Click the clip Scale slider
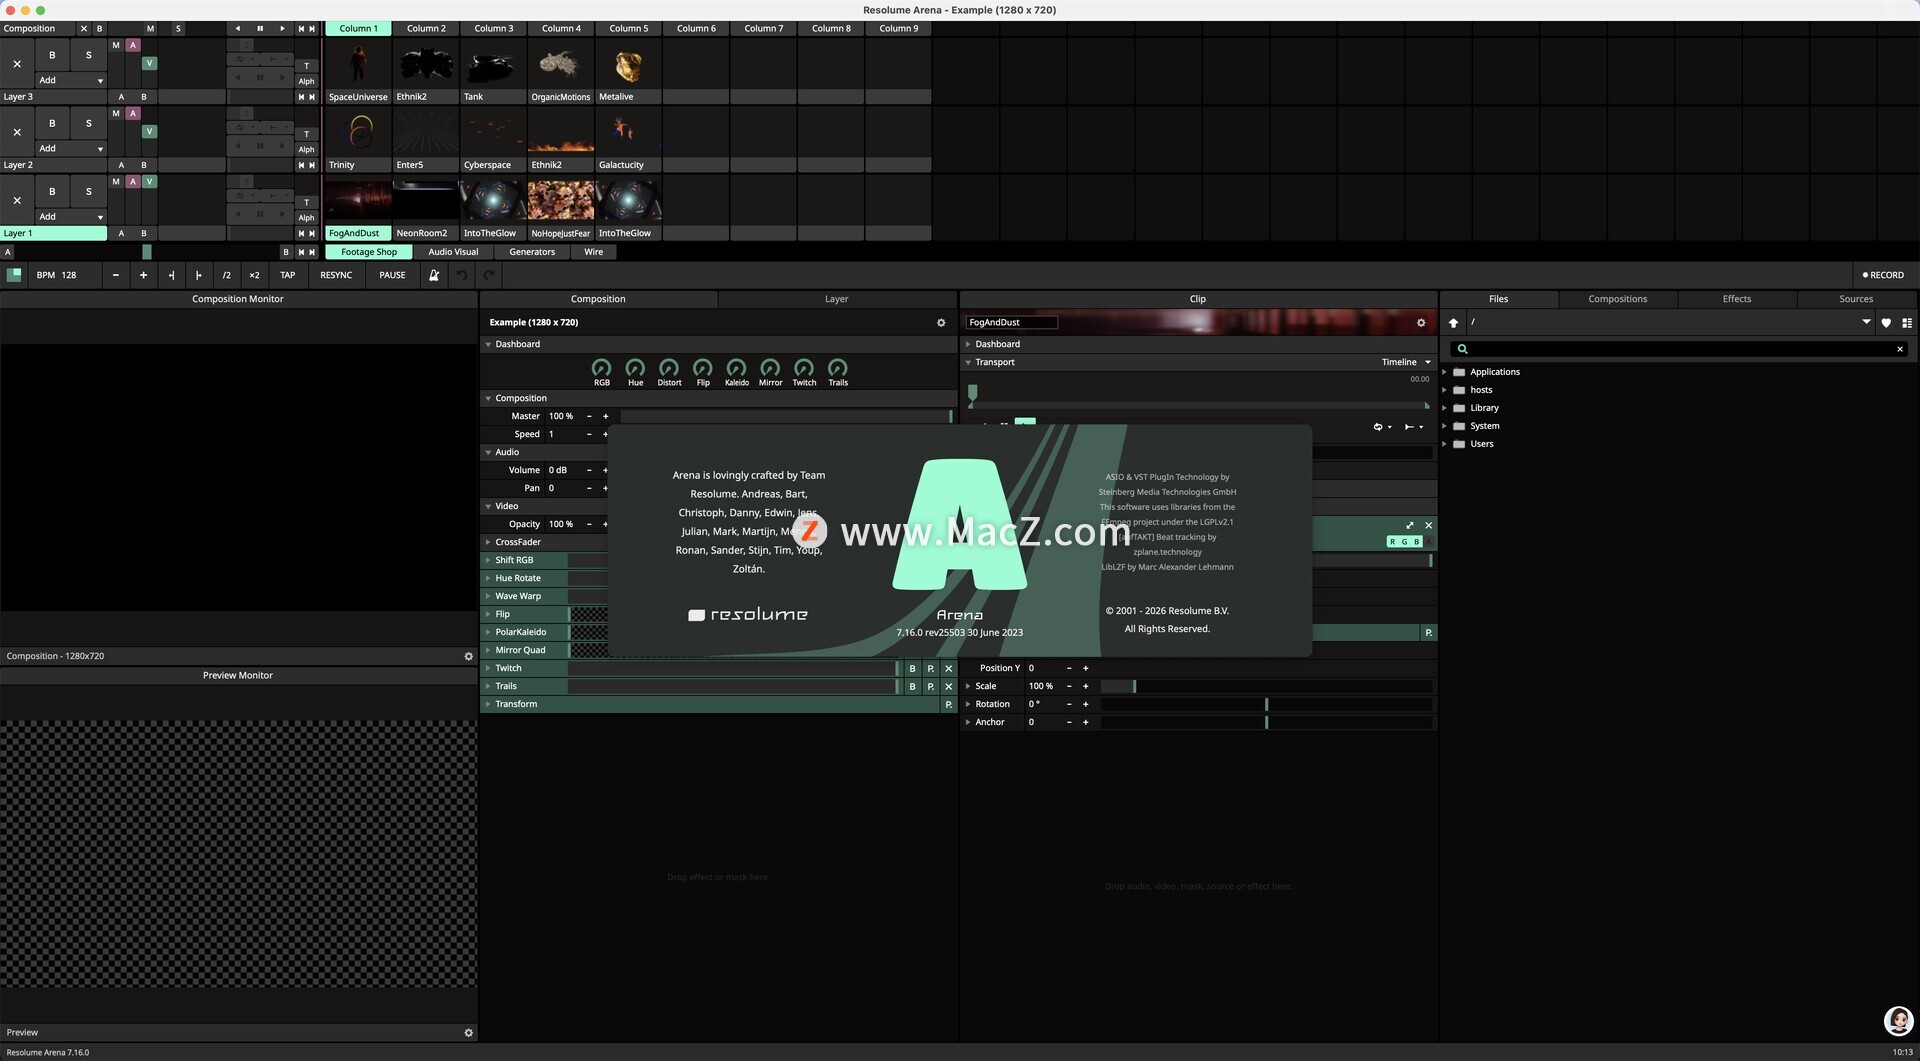The height and width of the screenshot is (1061, 1920). [x=1266, y=687]
